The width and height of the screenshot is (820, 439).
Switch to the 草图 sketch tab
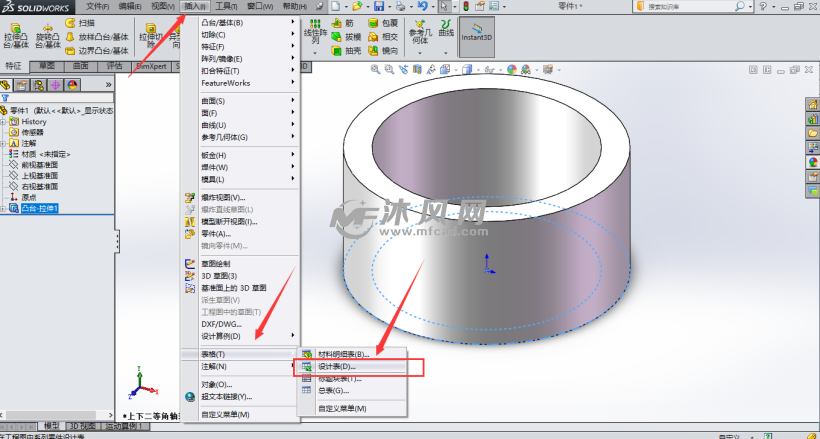(x=47, y=66)
